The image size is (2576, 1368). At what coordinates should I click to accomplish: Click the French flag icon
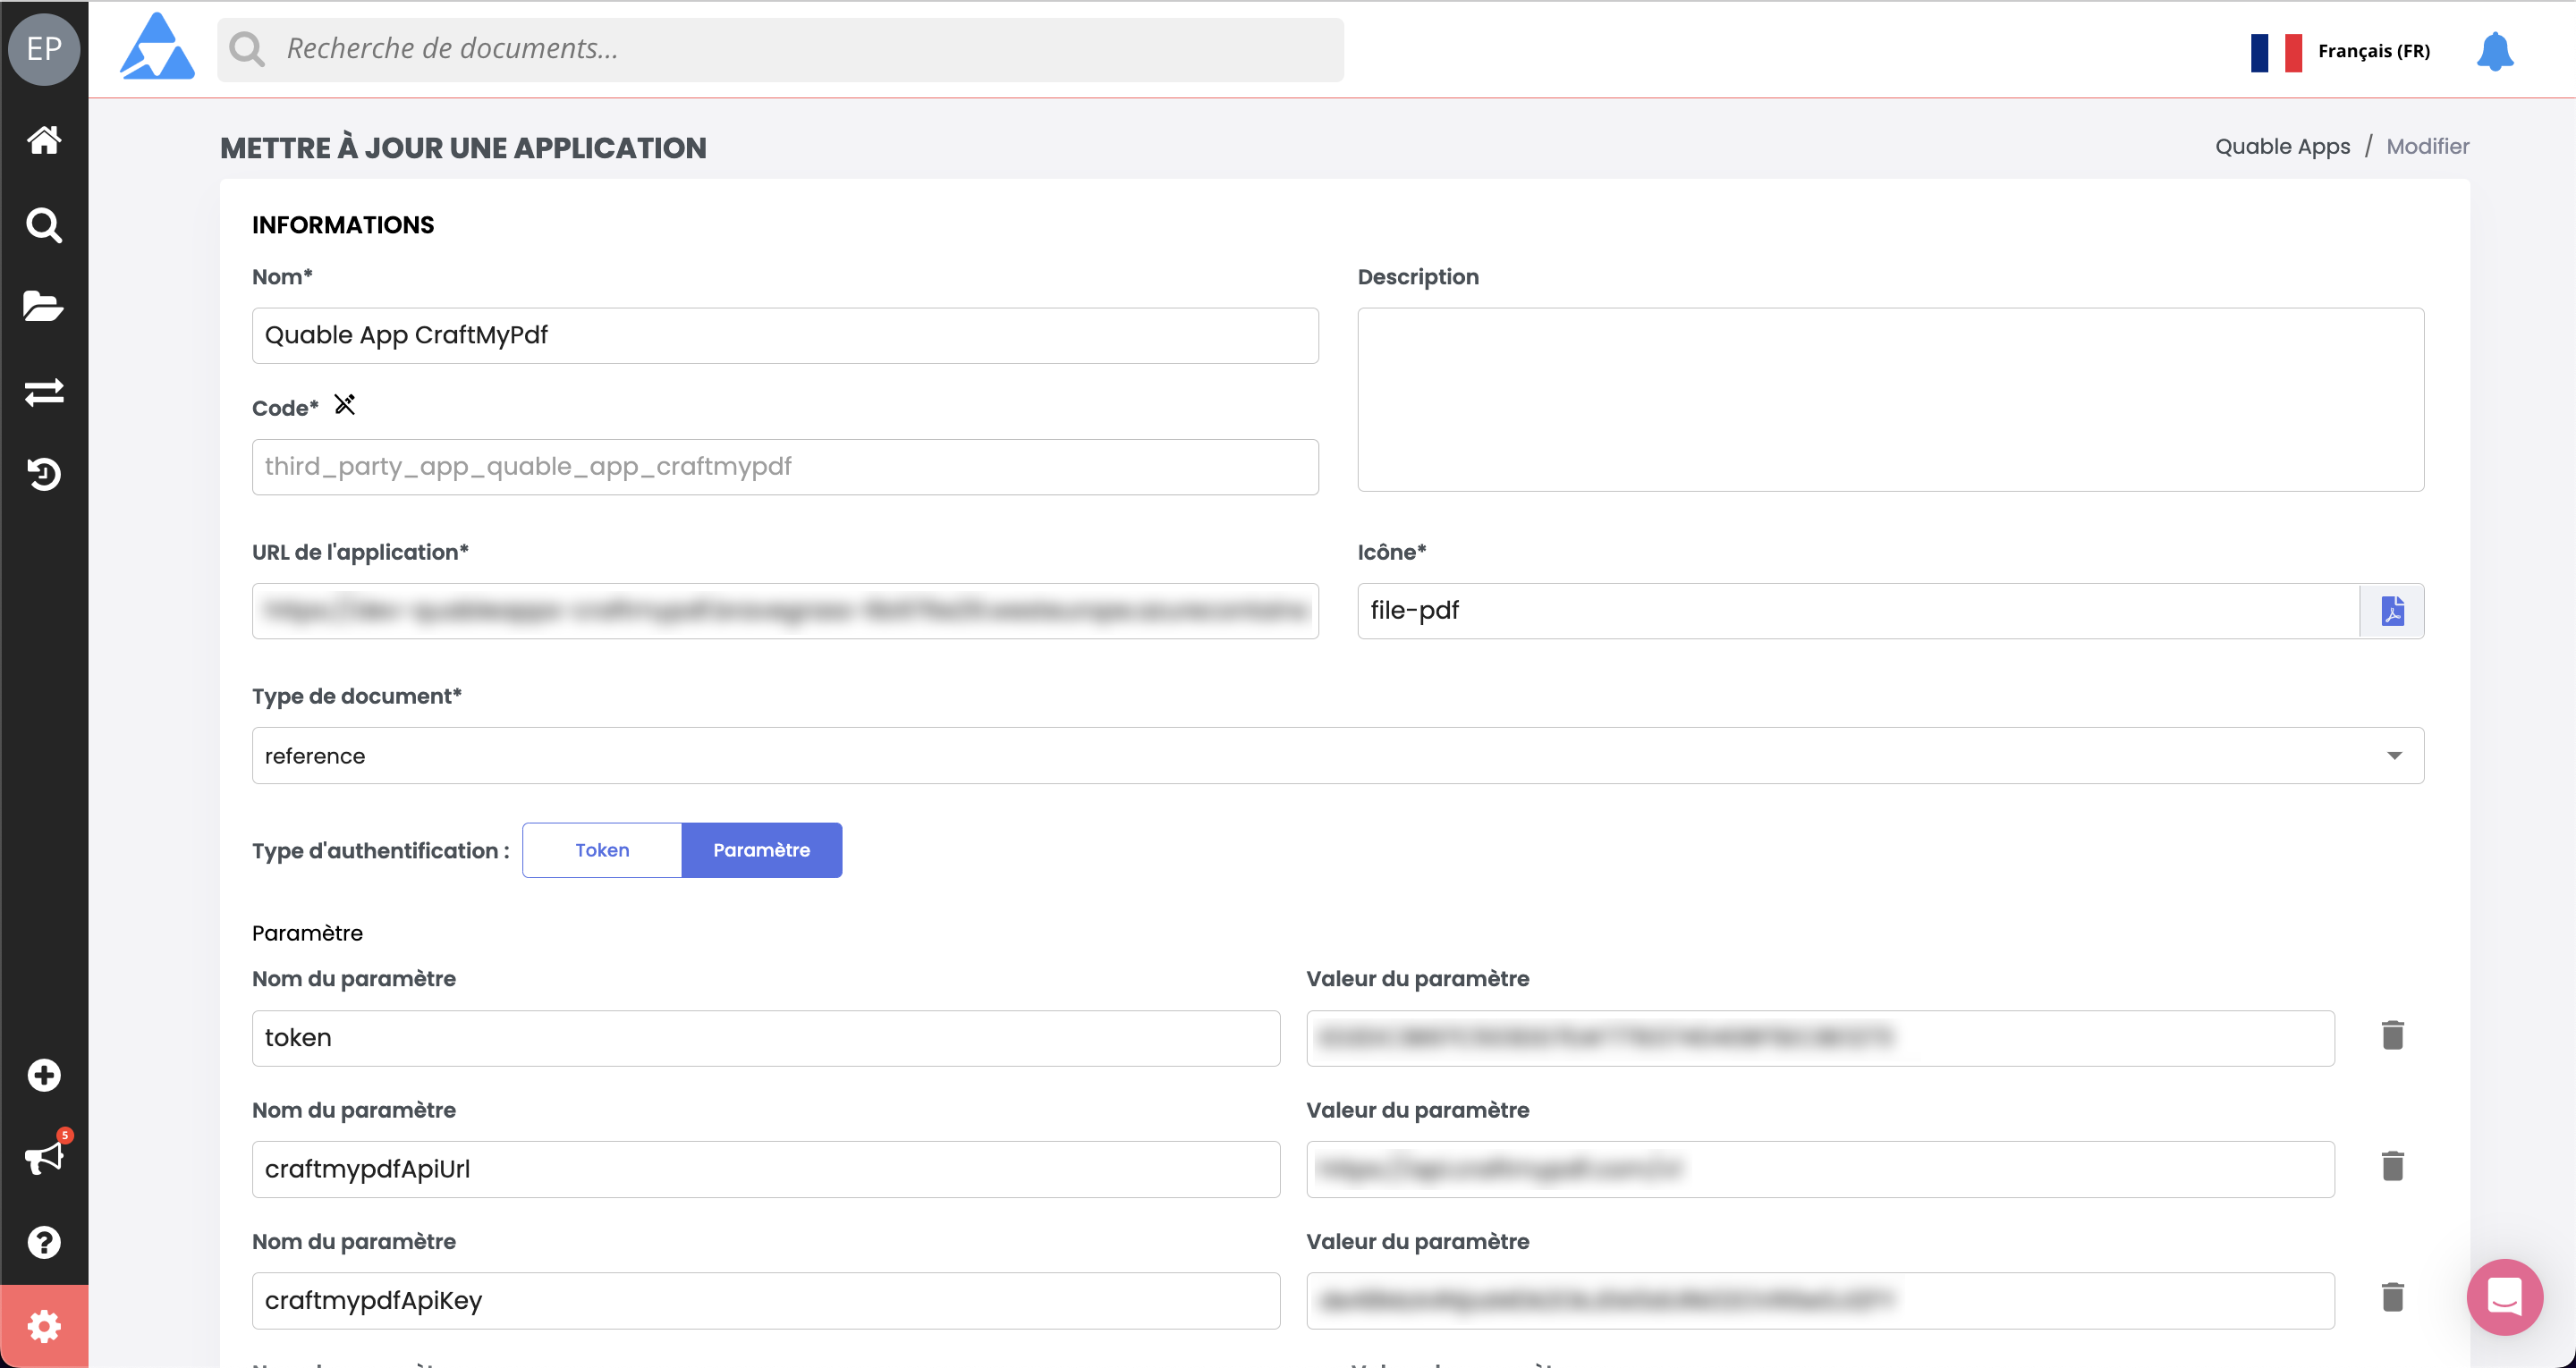[2276, 51]
